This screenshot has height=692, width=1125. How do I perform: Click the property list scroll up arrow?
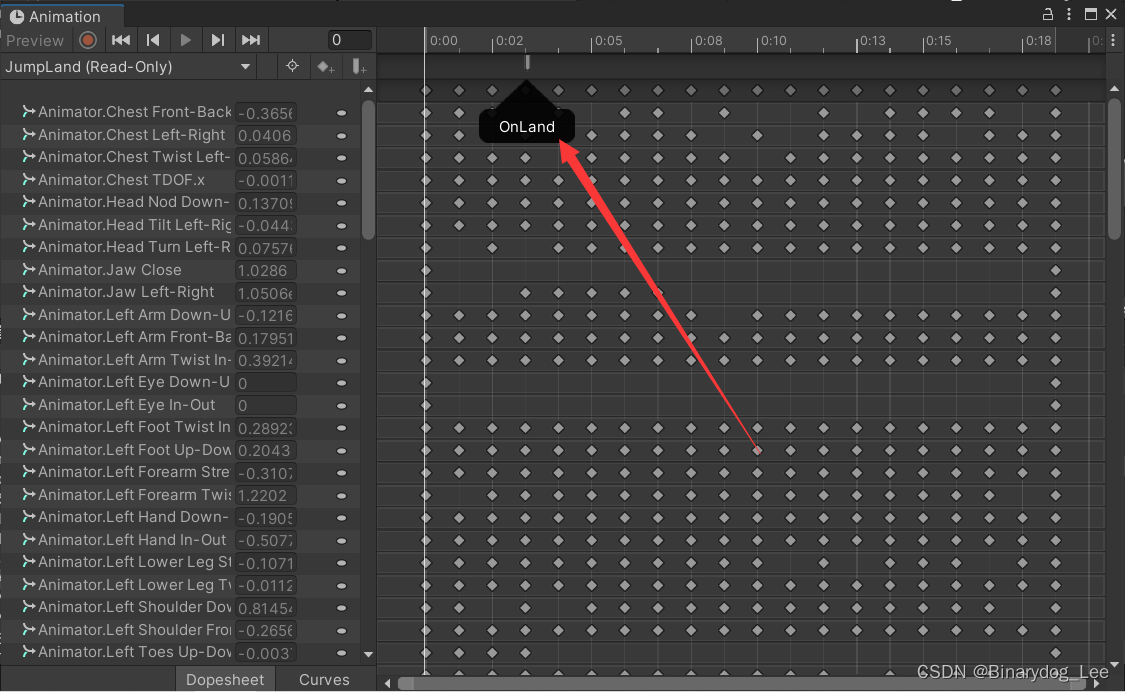pos(368,90)
